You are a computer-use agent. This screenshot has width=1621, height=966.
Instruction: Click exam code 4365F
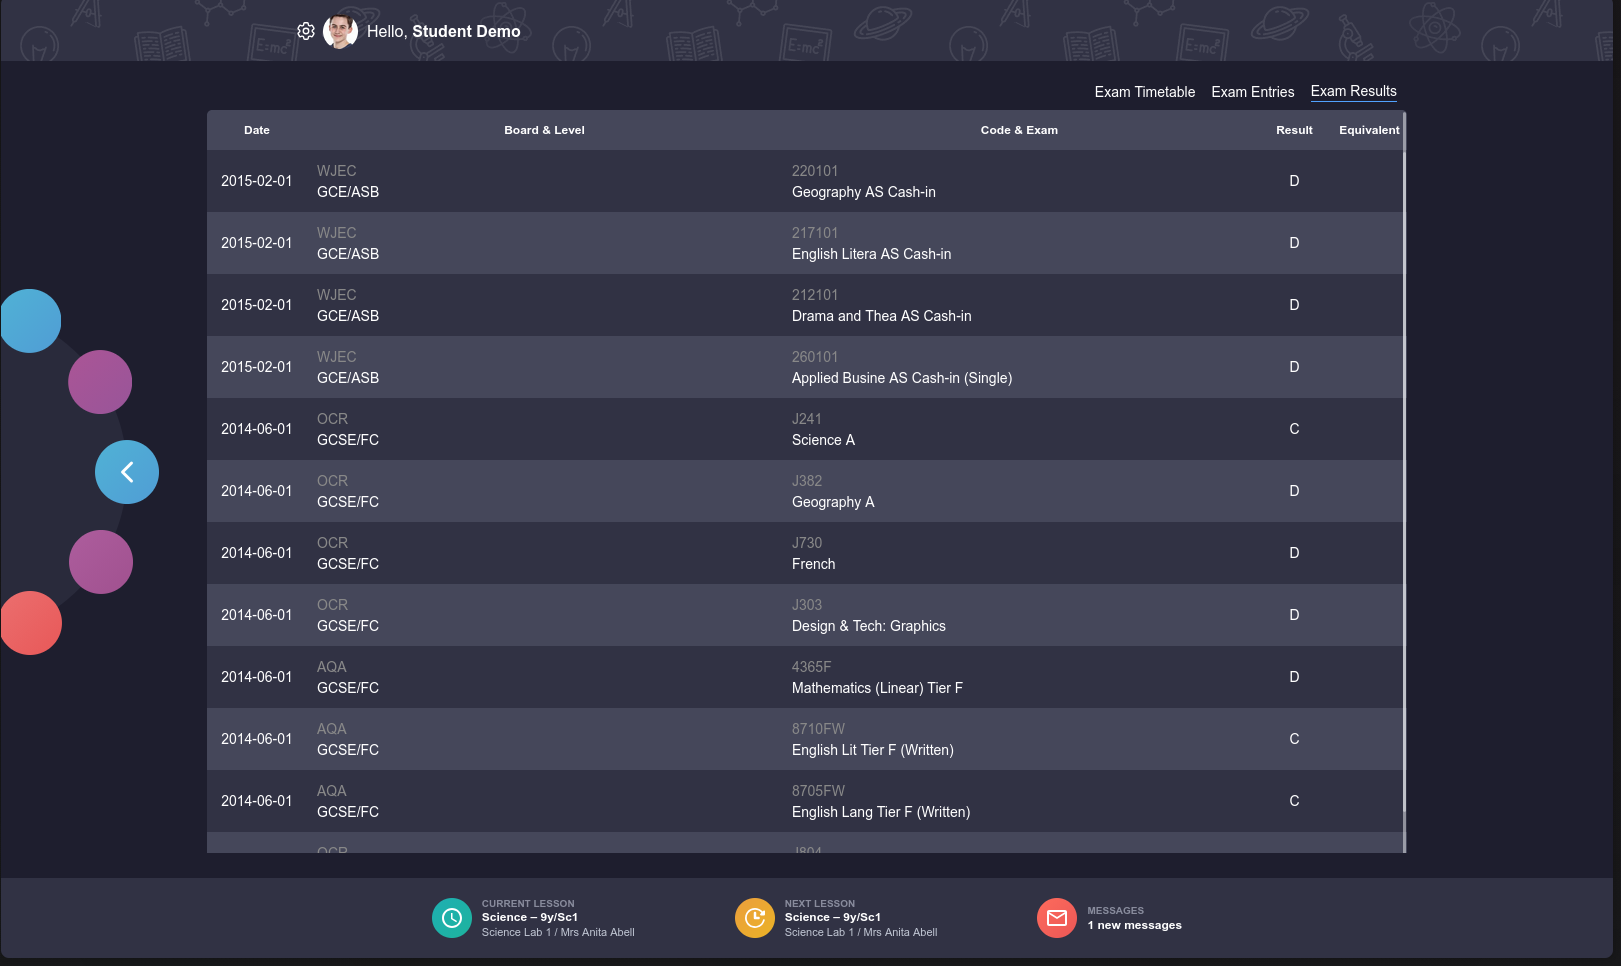pos(812,667)
